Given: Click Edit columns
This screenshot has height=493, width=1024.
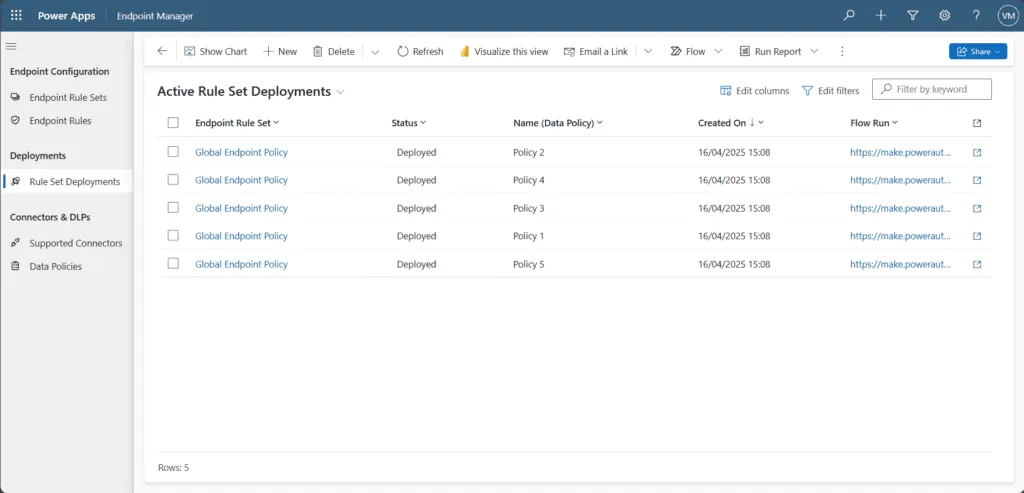Looking at the screenshot, I should pyautogui.click(x=754, y=91).
